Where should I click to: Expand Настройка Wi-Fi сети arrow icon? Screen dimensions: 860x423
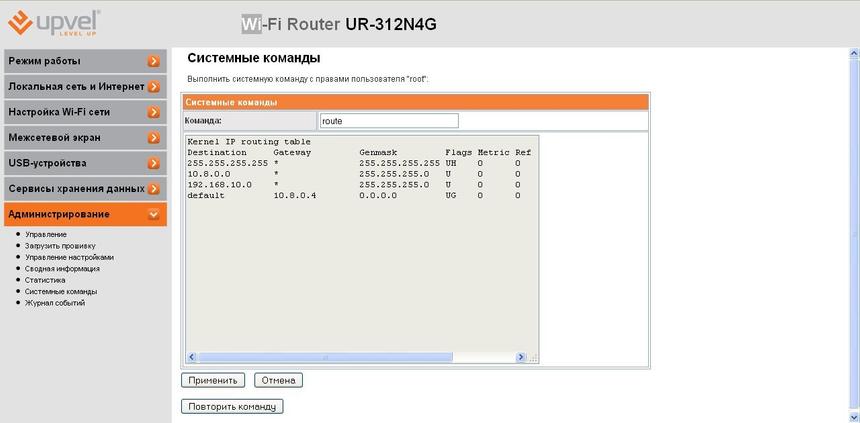coord(153,112)
